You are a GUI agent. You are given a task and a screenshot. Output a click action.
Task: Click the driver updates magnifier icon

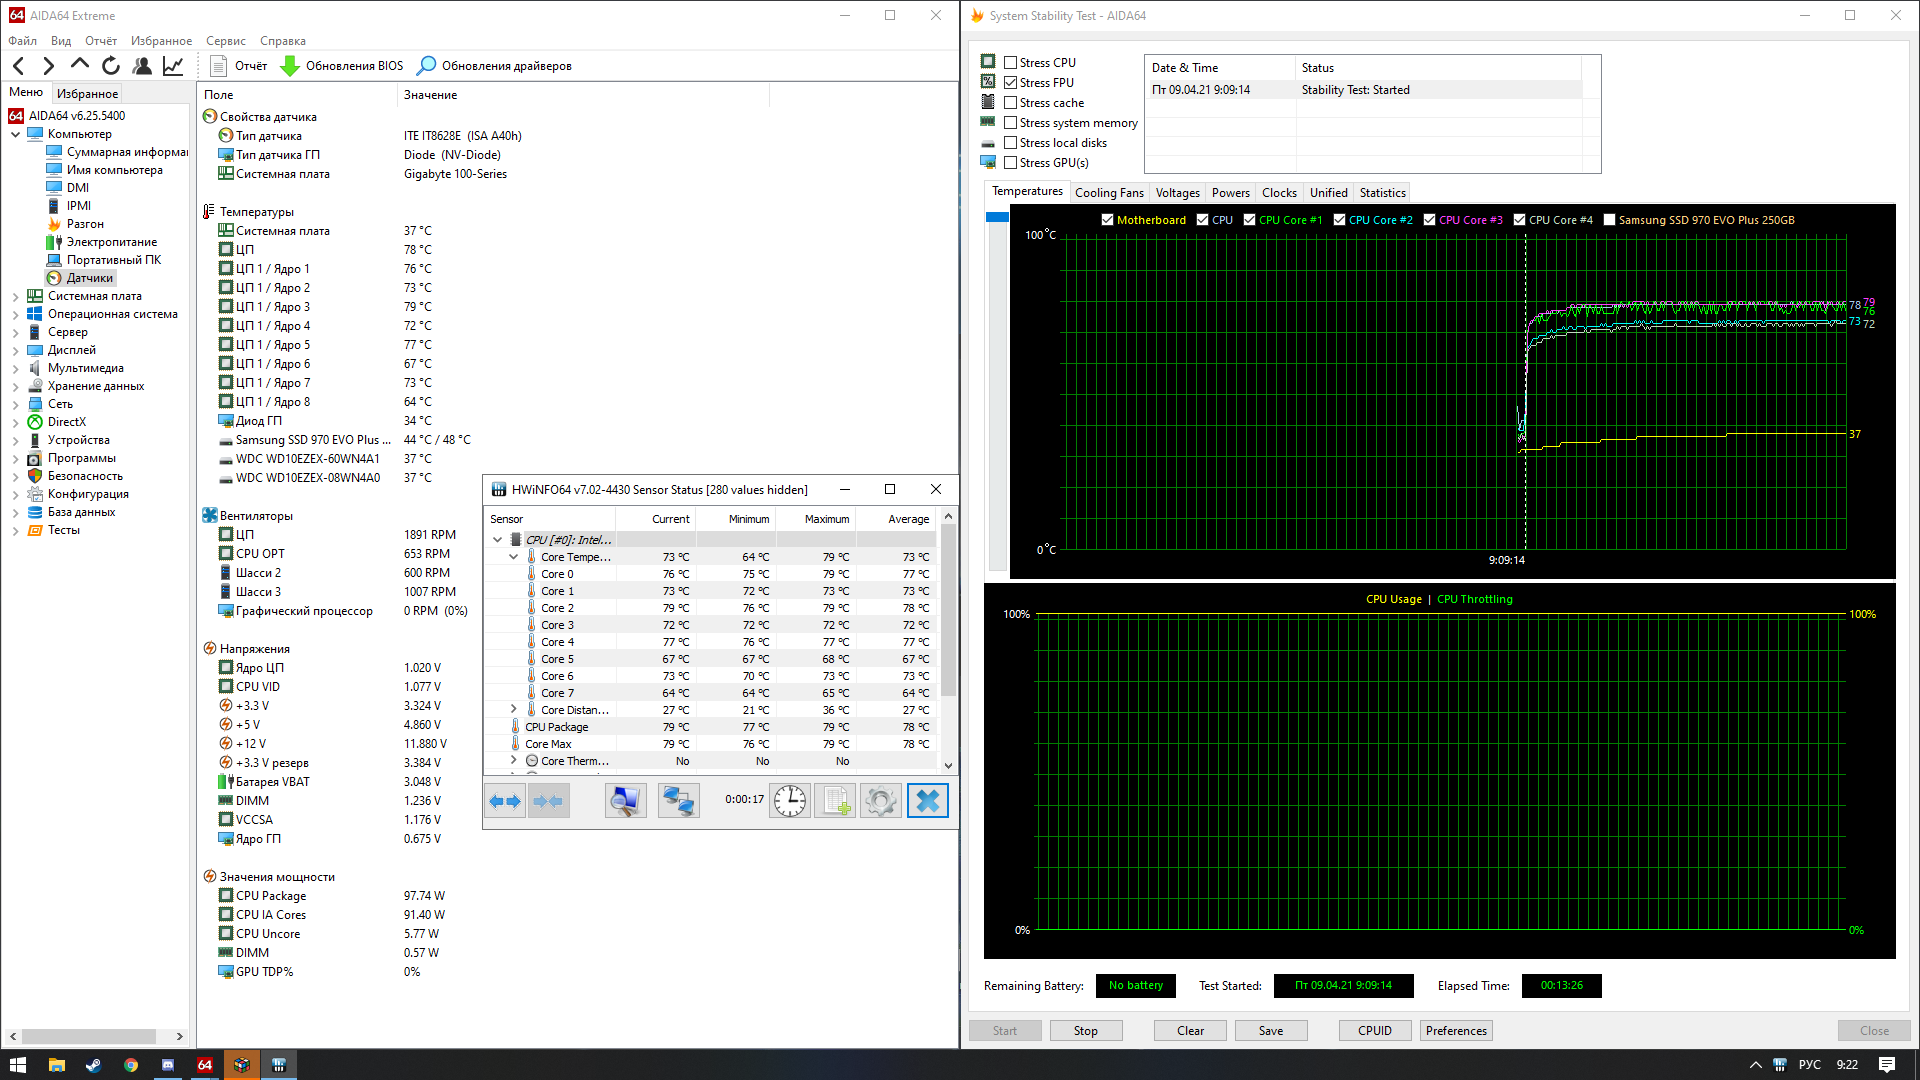click(427, 66)
